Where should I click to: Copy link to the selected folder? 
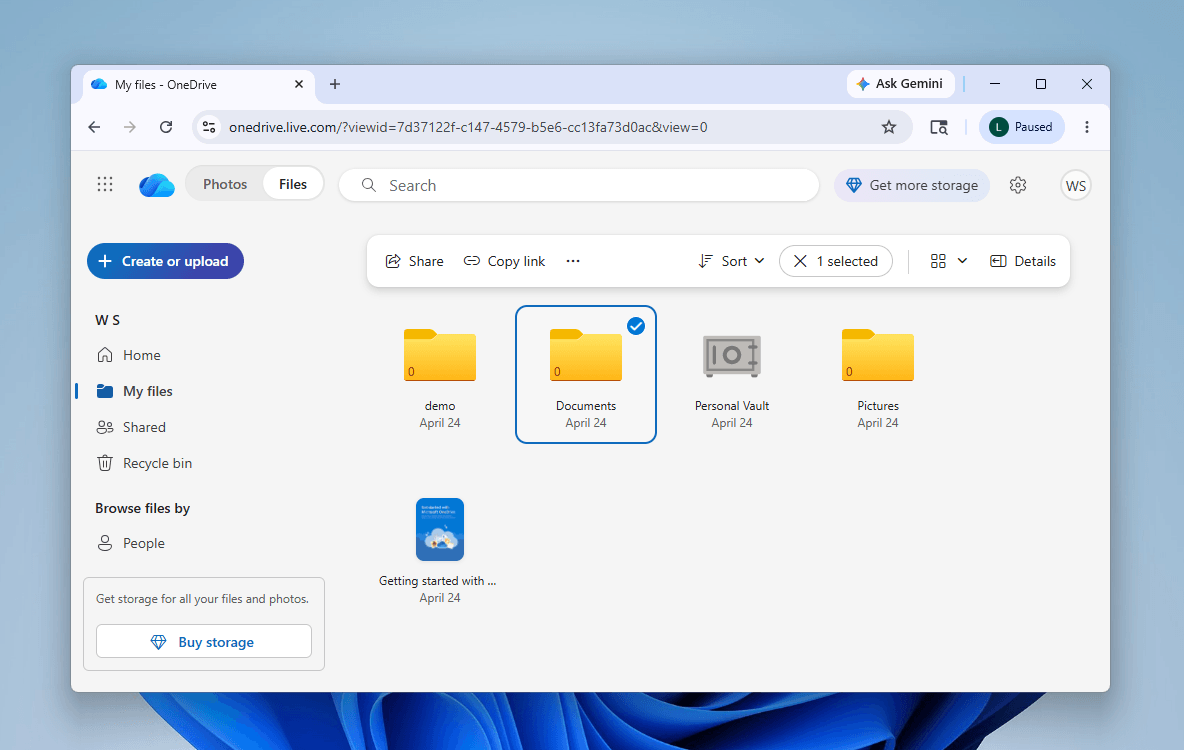pyautogui.click(x=504, y=261)
